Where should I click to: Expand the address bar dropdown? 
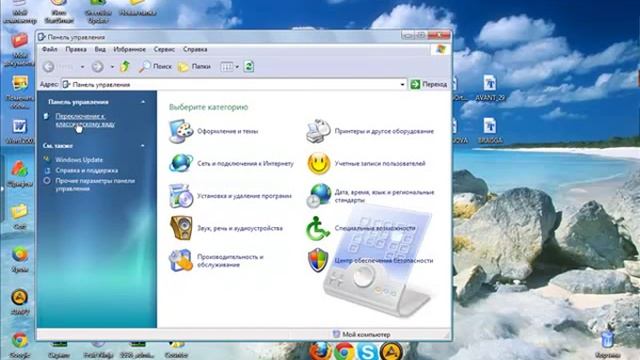coord(402,84)
